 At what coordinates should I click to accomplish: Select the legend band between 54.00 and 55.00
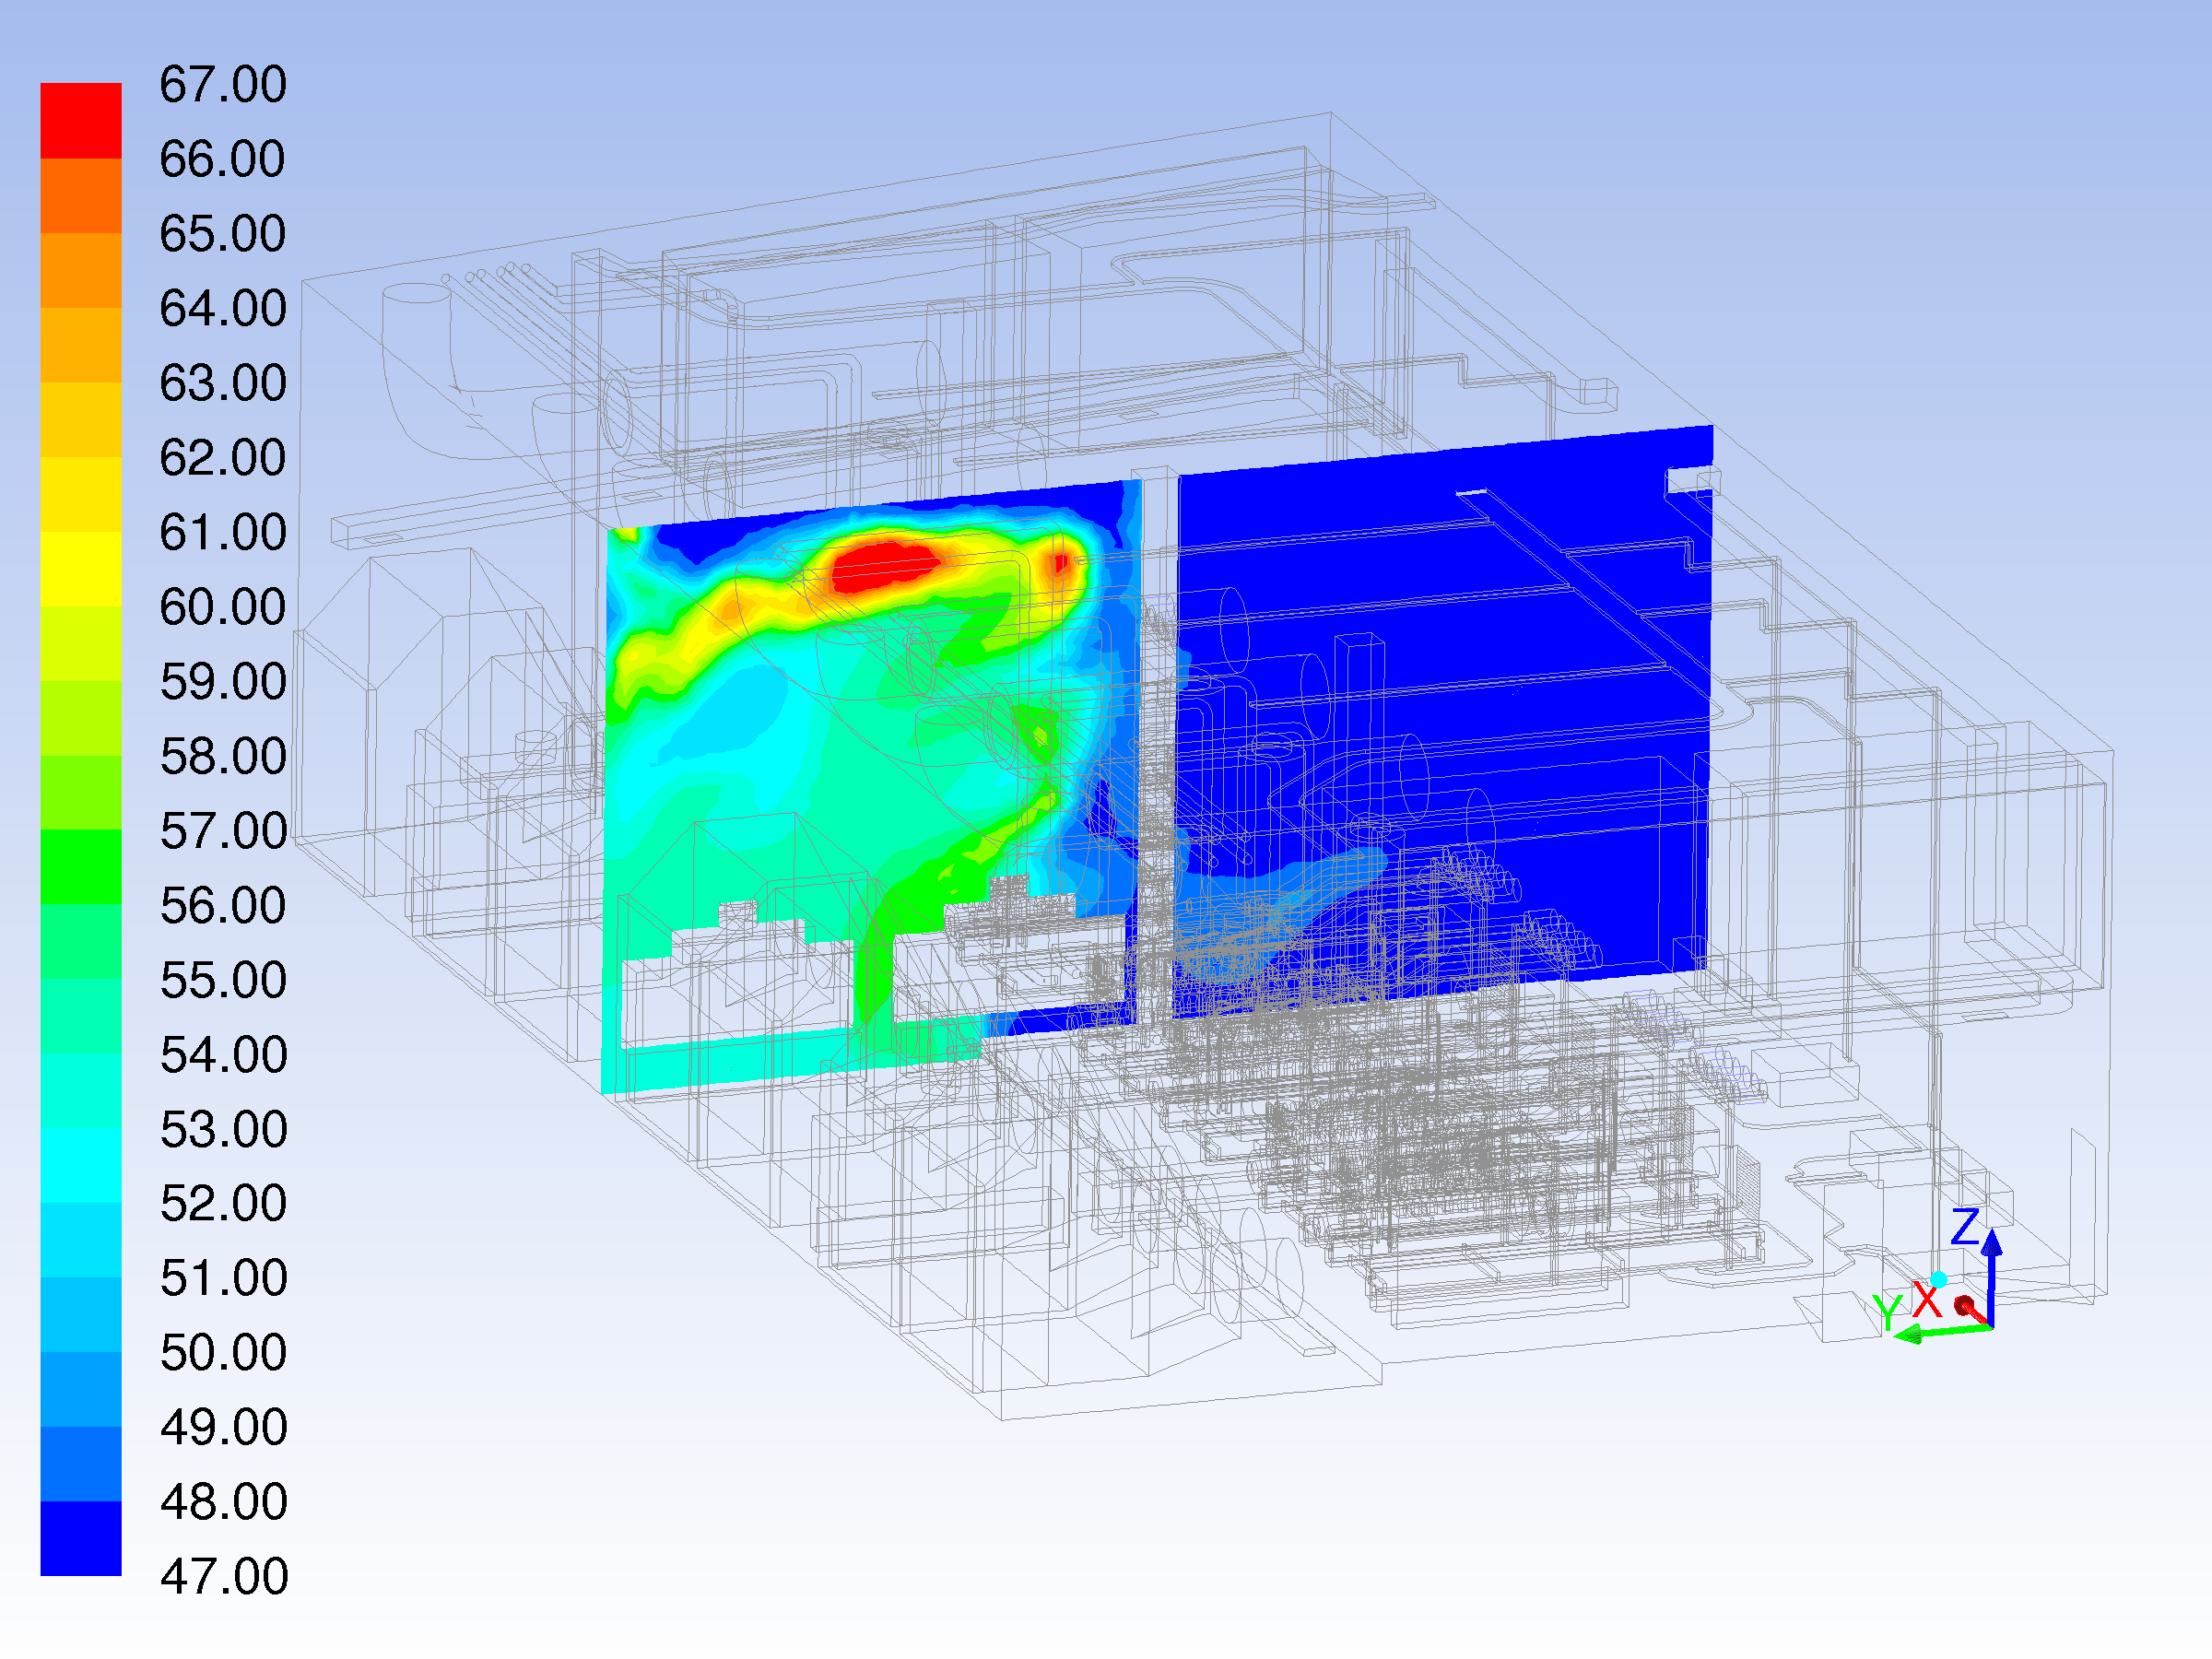pos(81,1017)
